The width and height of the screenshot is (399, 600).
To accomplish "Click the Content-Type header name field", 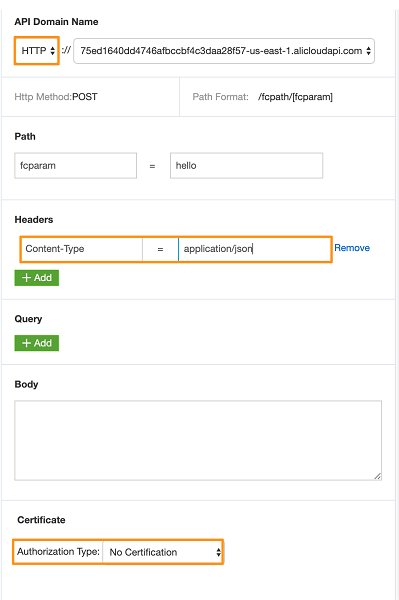I will point(81,249).
